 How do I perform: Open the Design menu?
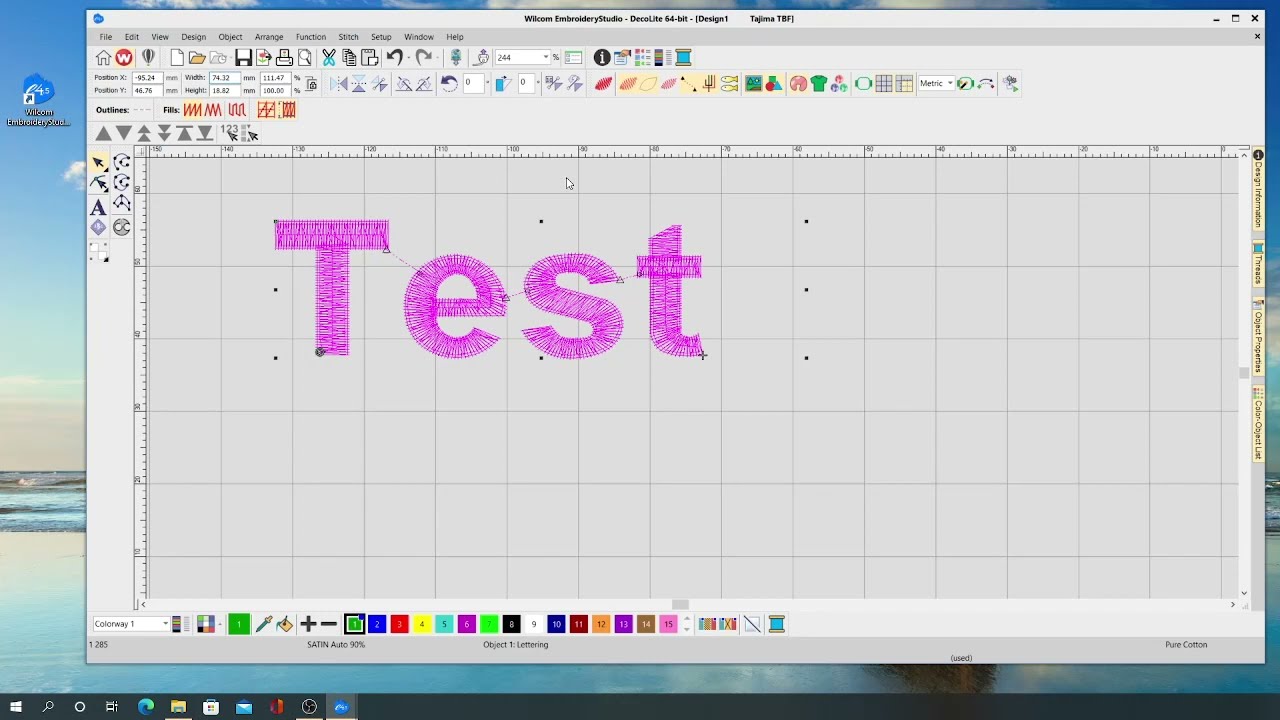[x=194, y=37]
